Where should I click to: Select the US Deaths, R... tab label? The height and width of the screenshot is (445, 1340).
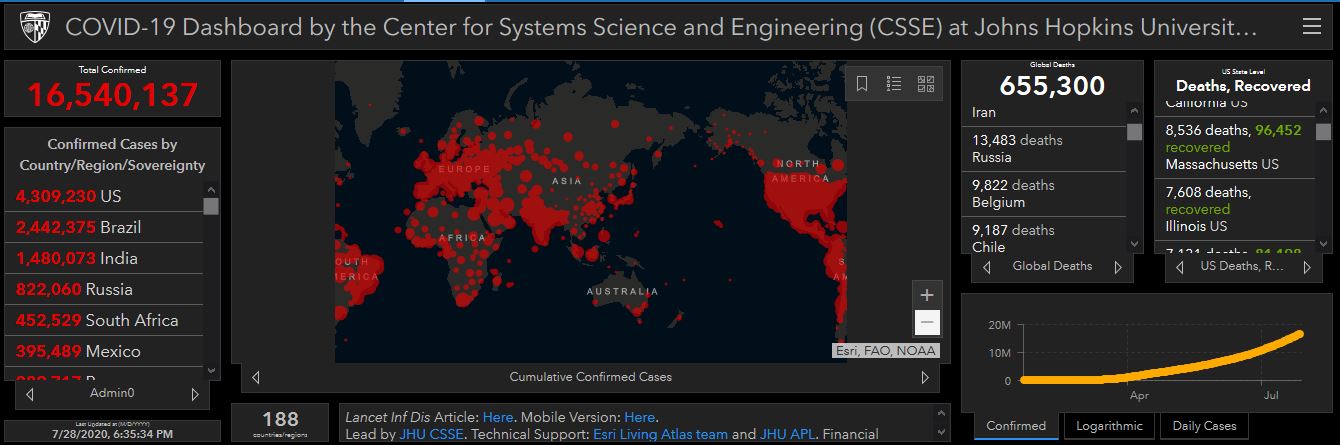point(1243,266)
